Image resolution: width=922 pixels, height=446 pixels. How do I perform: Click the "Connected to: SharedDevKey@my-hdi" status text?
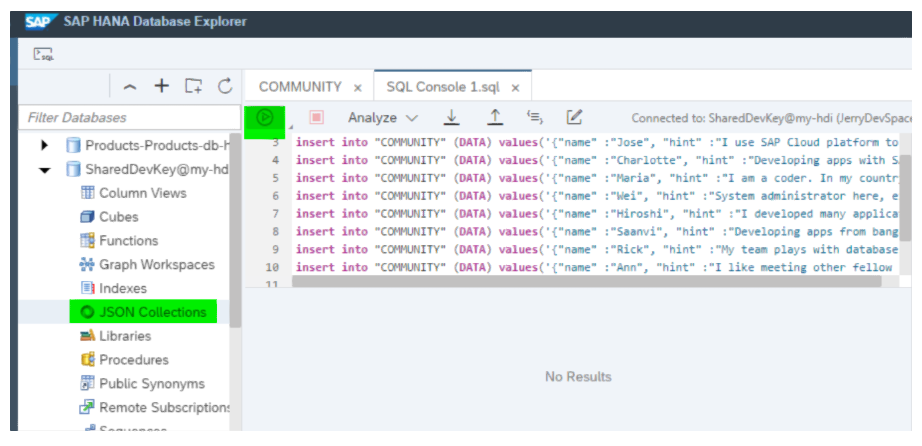[771, 118]
